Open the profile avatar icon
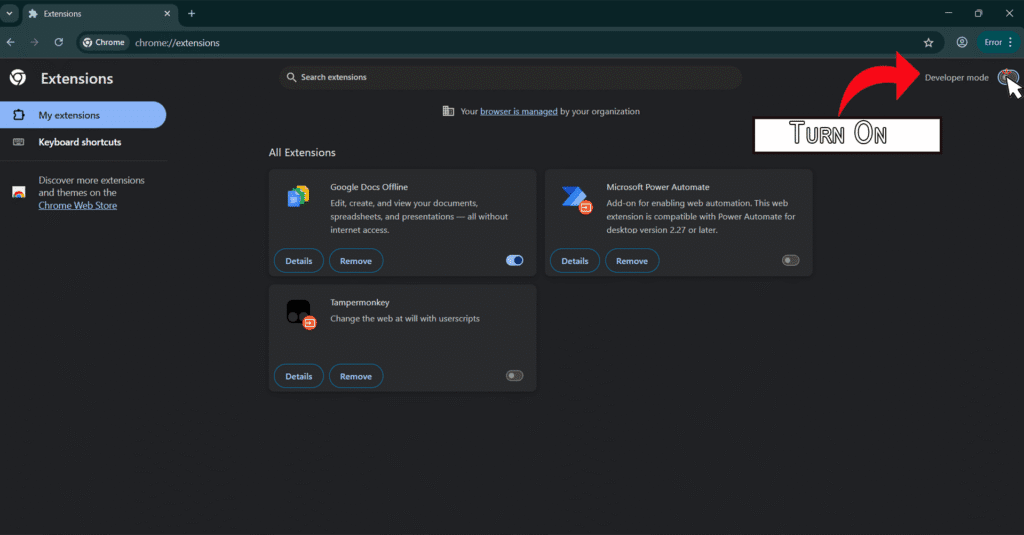1024x535 pixels. [x=962, y=42]
